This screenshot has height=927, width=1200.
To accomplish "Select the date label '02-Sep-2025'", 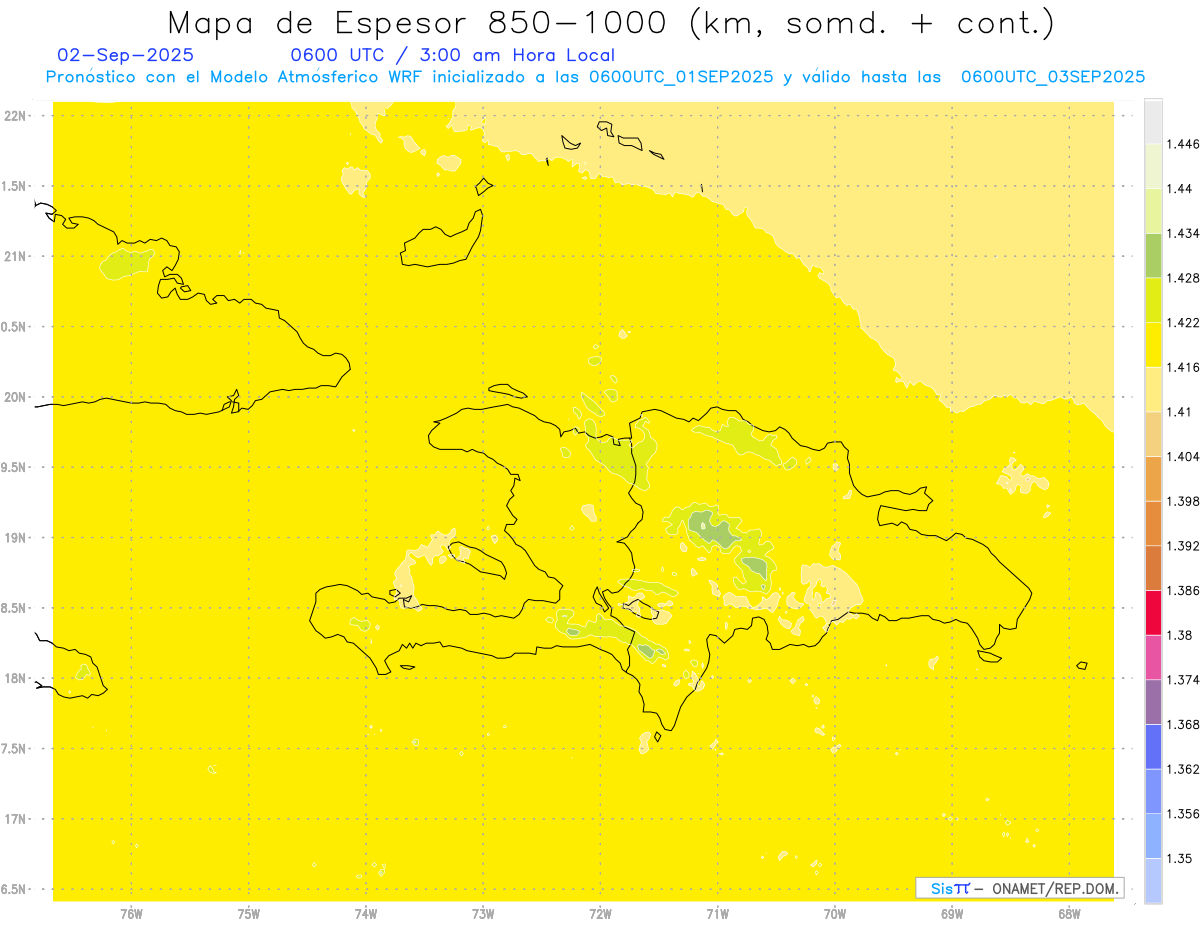I will click(126, 56).
